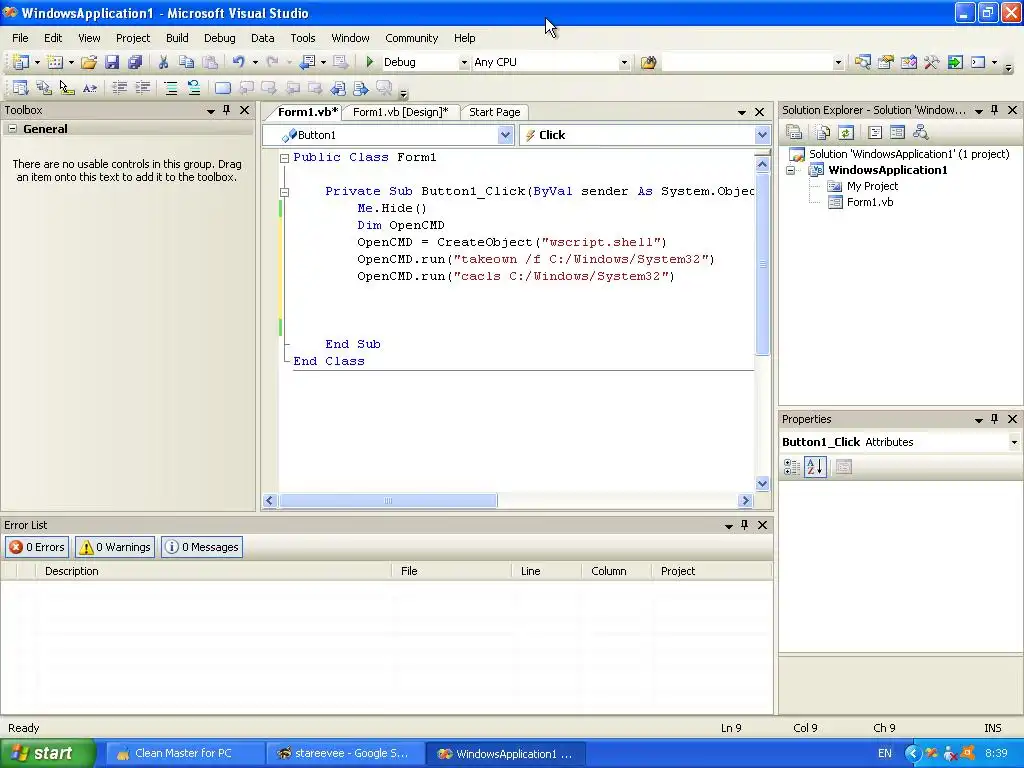
Task: Click the Decrease Line Indent icon
Action: click(120, 88)
